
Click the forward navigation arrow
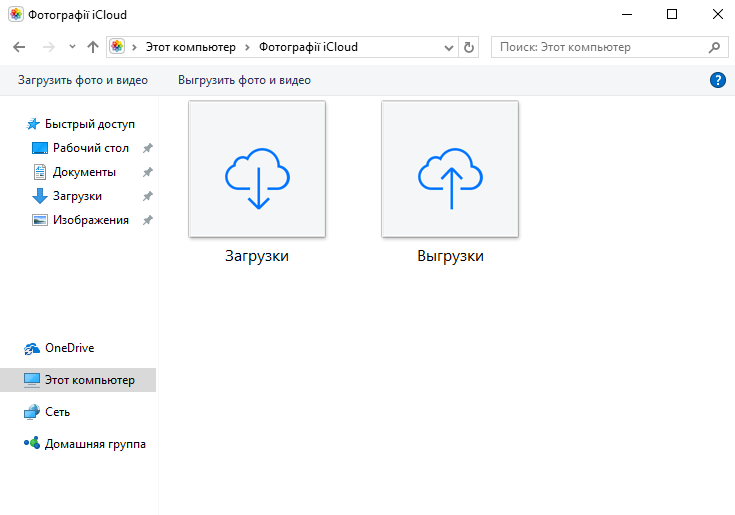point(49,47)
